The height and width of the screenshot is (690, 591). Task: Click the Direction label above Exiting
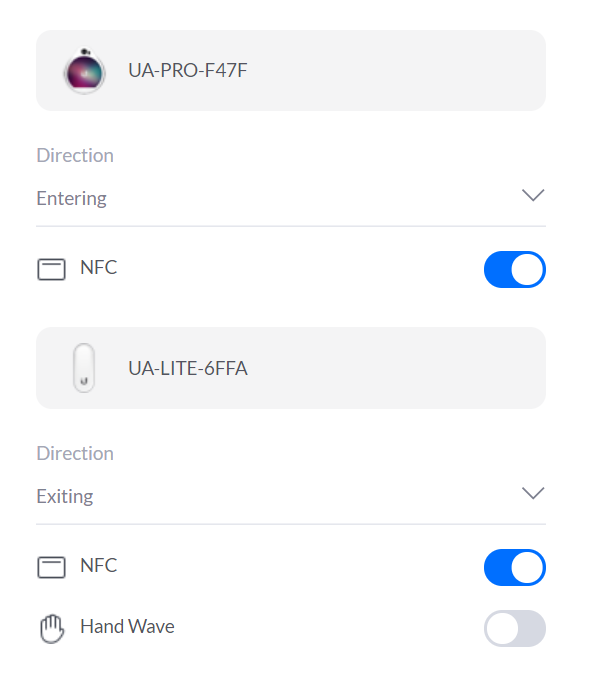75,453
